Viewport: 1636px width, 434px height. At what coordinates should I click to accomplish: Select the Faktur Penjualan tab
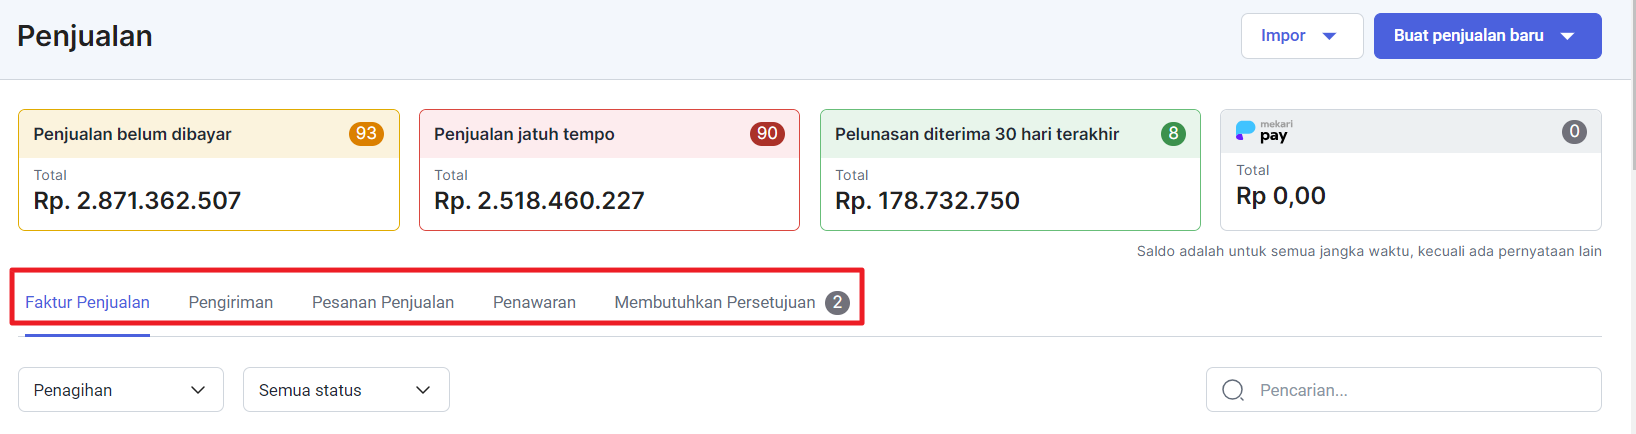[87, 302]
